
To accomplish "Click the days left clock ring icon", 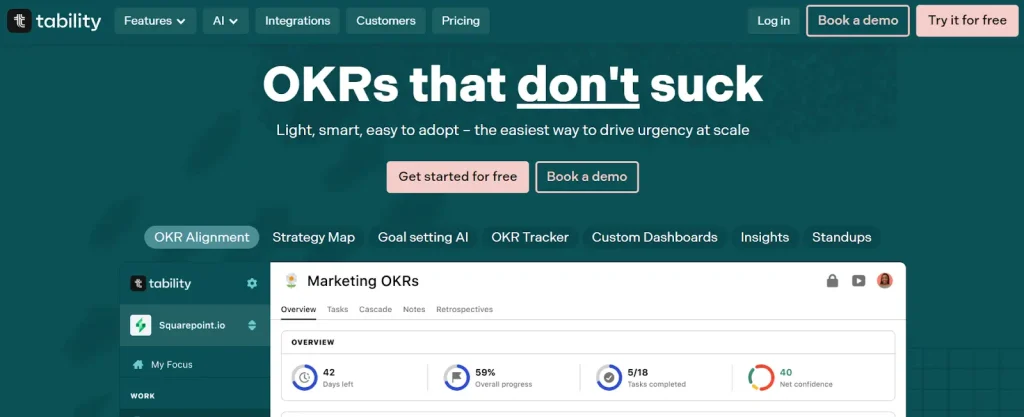I will coord(304,378).
